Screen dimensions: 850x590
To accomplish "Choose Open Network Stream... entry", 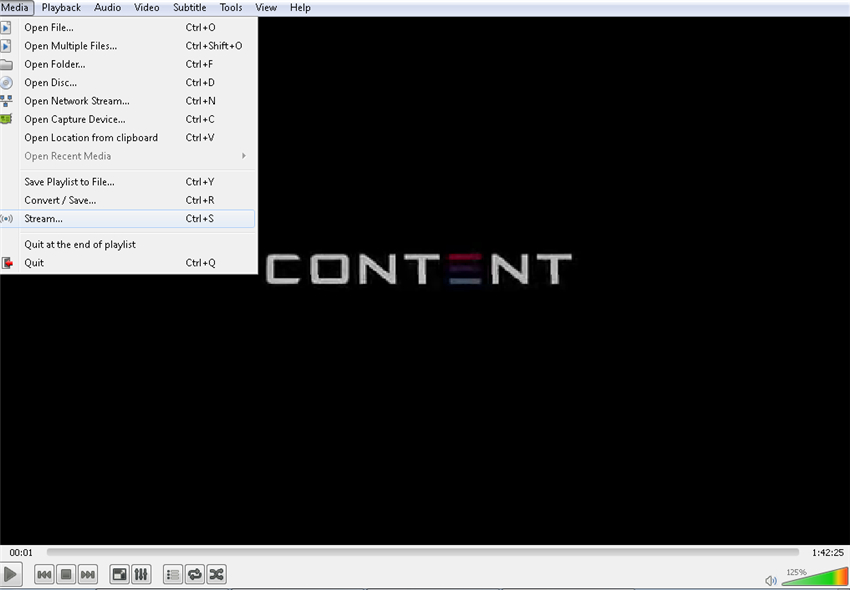I will (128, 101).
